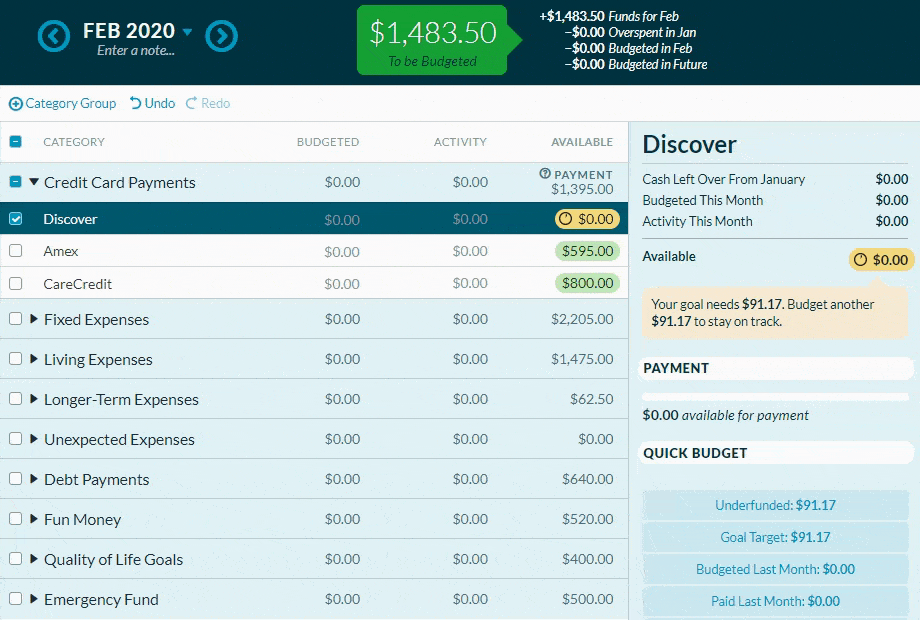920x620 pixels.
Task: Click CareCredit's budgeted $0.00 cell
Action: pos(342,284)
